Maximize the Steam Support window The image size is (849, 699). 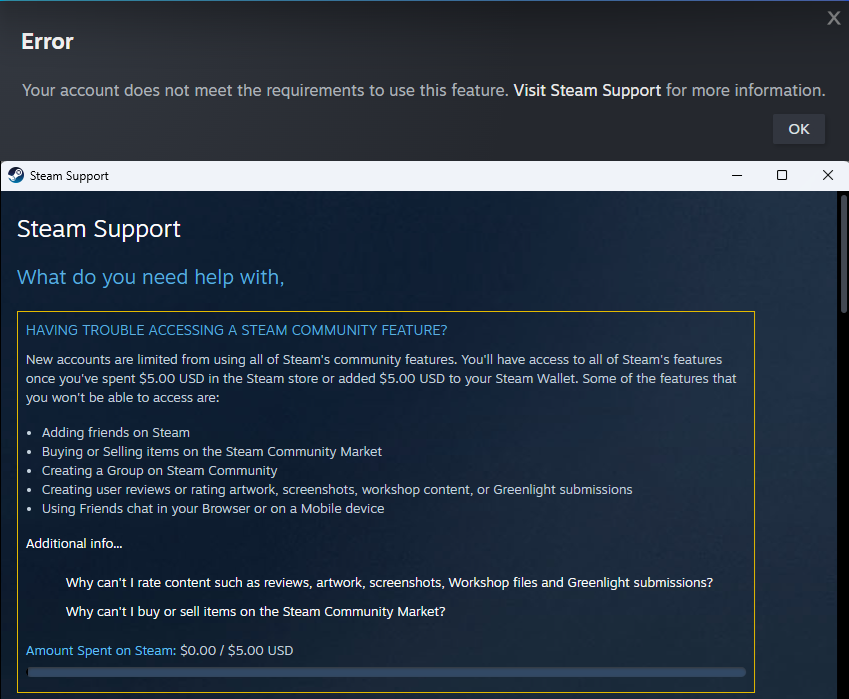tap(782, 175)
